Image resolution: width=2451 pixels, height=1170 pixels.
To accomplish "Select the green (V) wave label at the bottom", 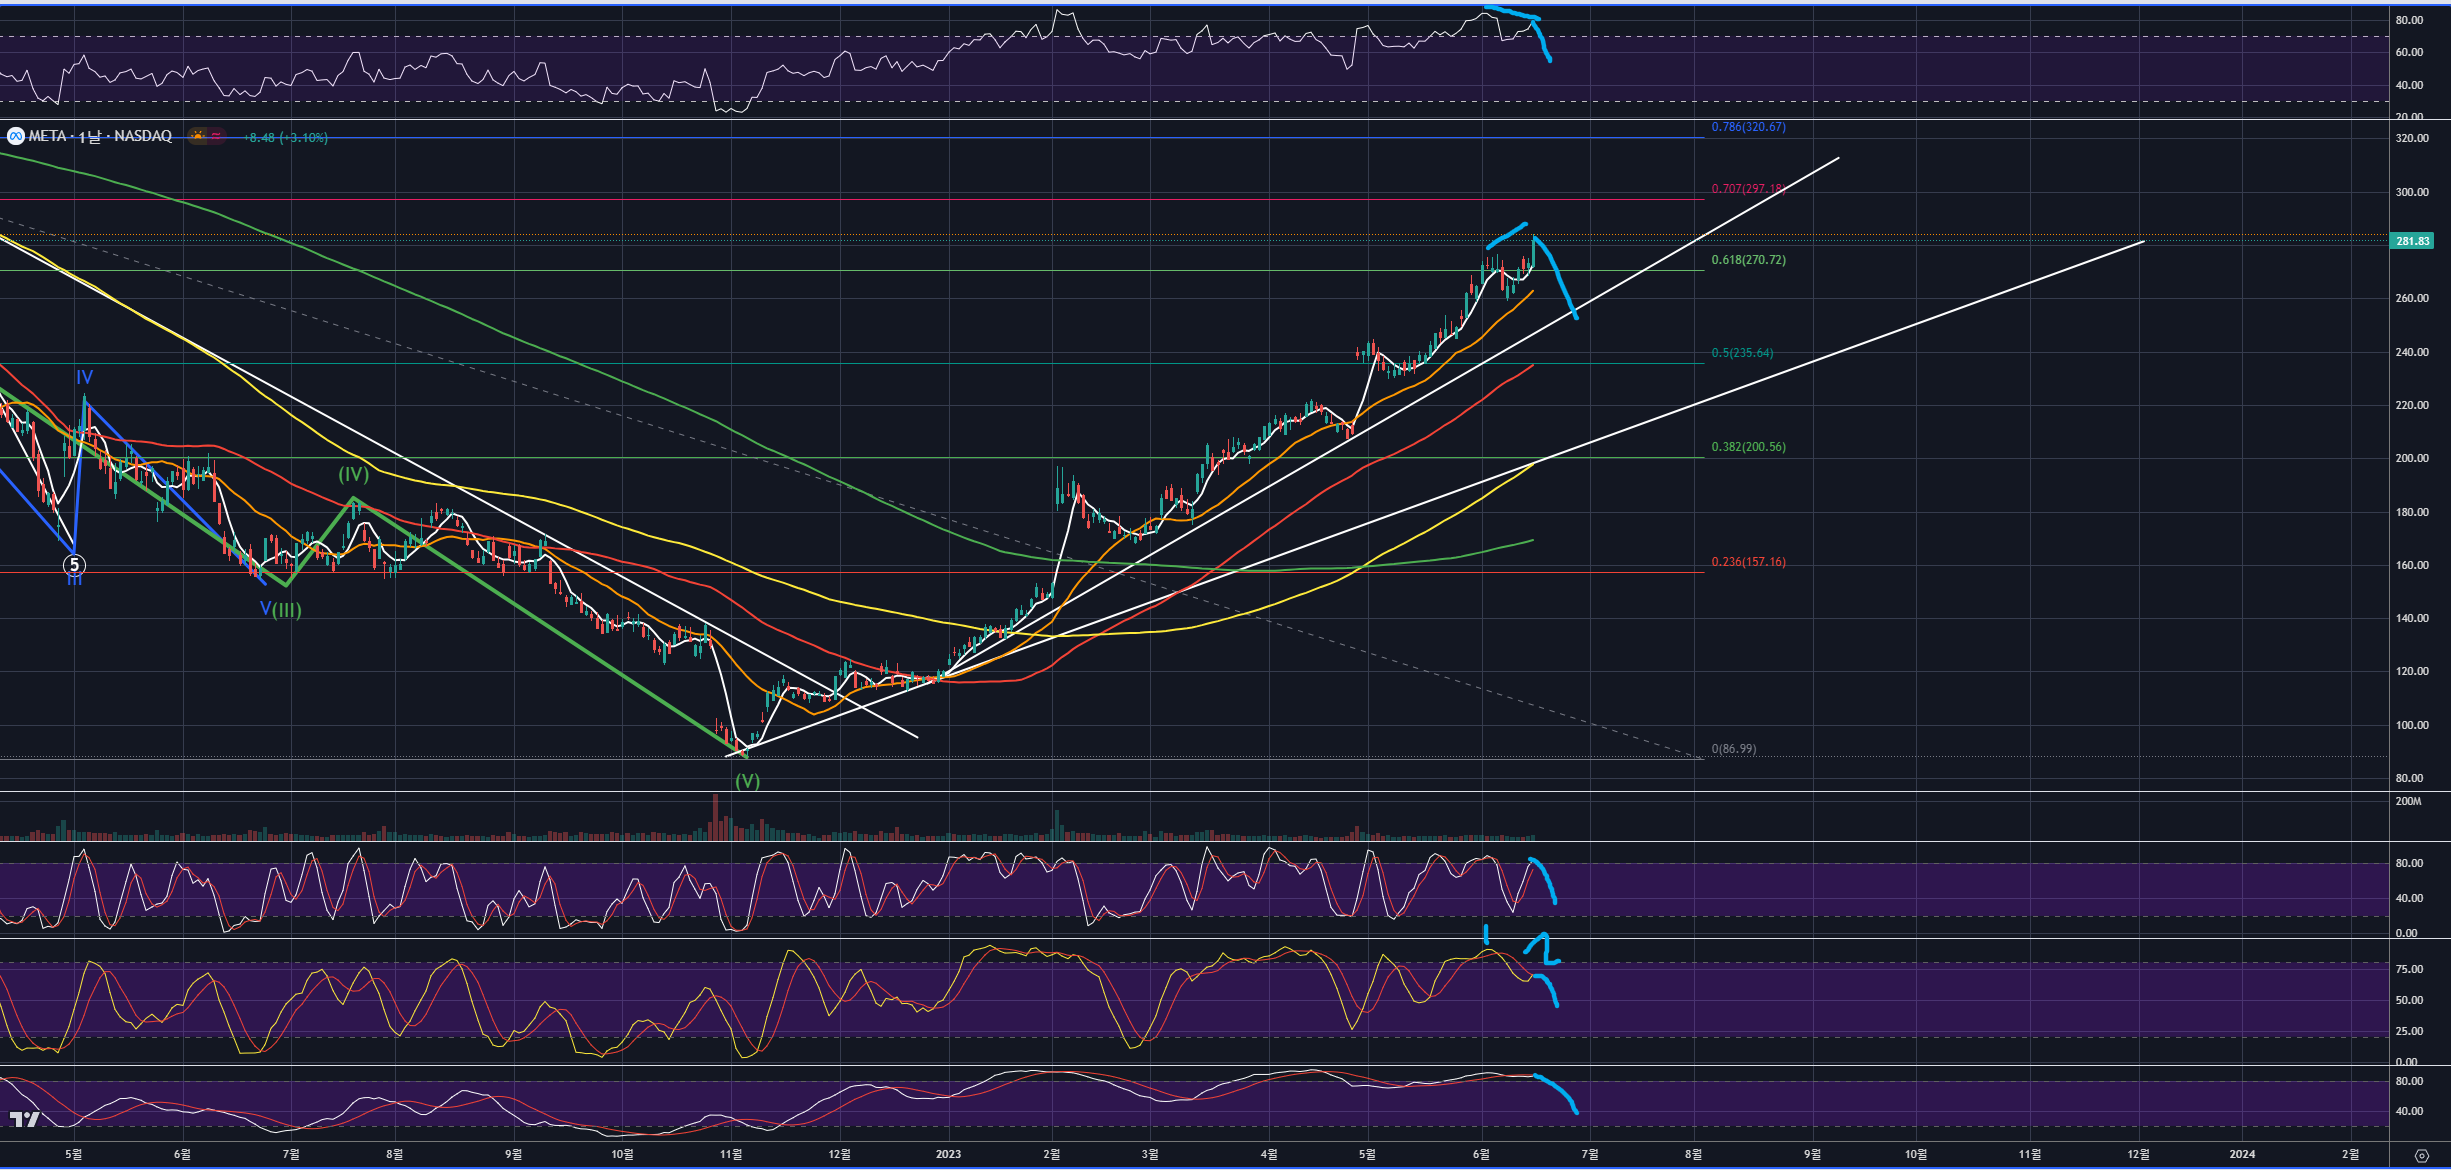I will [x=747, y=781].
